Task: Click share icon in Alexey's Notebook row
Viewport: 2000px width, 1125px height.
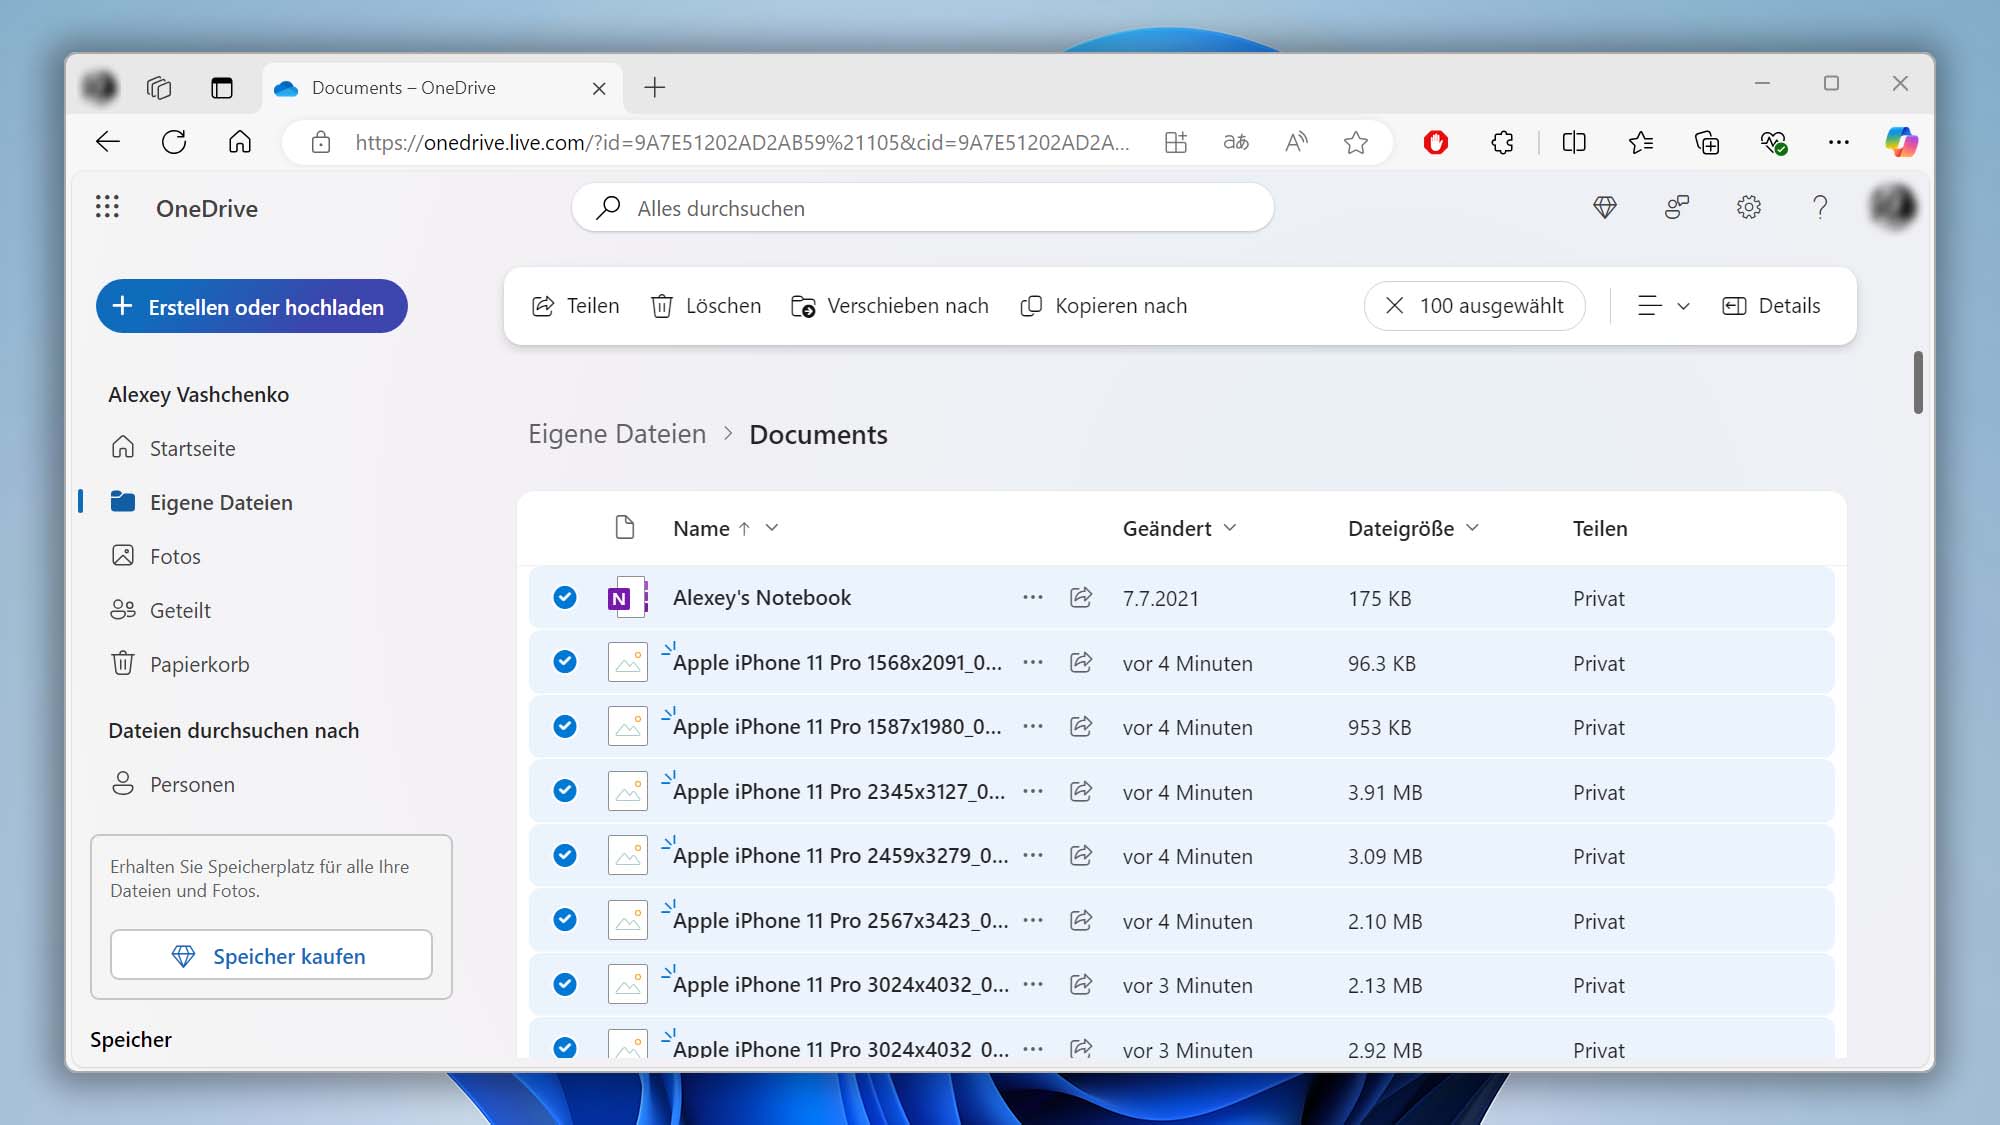Action: pos(1081,598)
